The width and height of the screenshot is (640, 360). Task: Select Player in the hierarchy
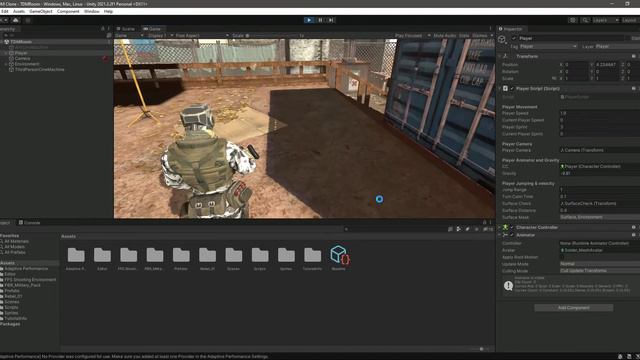[21, 53]
